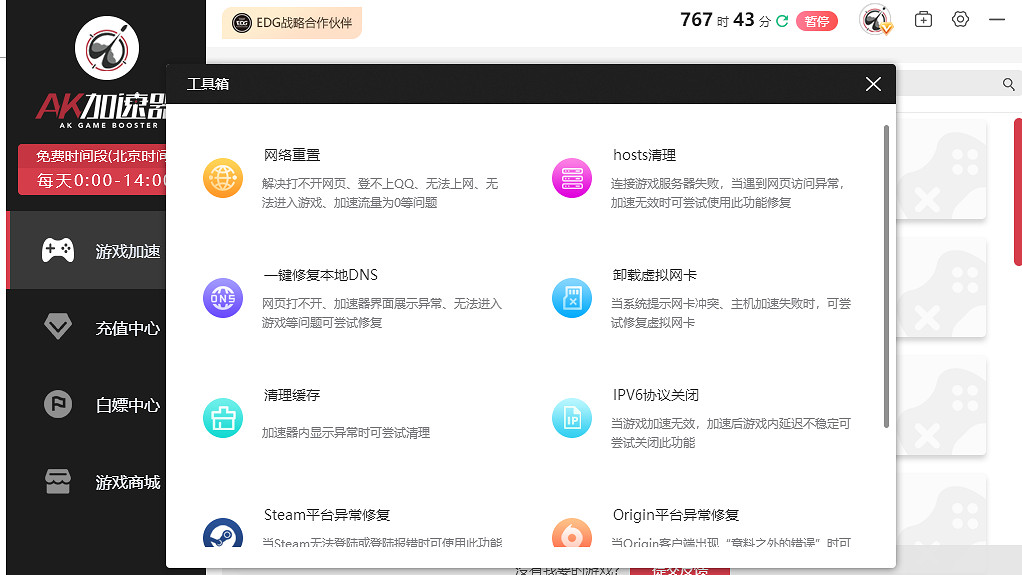The image size is (1022, 575).
Task: Click the toolbox dialog scrollbar thumb
Action: 886,276
